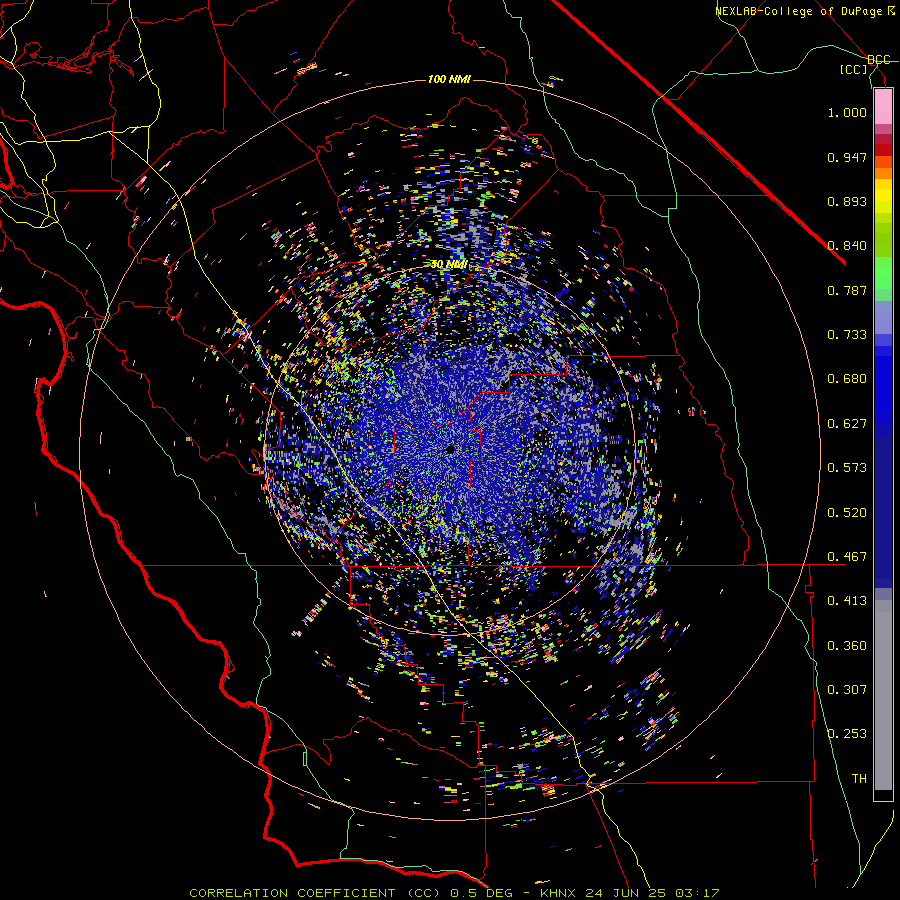Click the 100 NMI range ring label
This screenshot has height=900, width=900.
(449, 79)
